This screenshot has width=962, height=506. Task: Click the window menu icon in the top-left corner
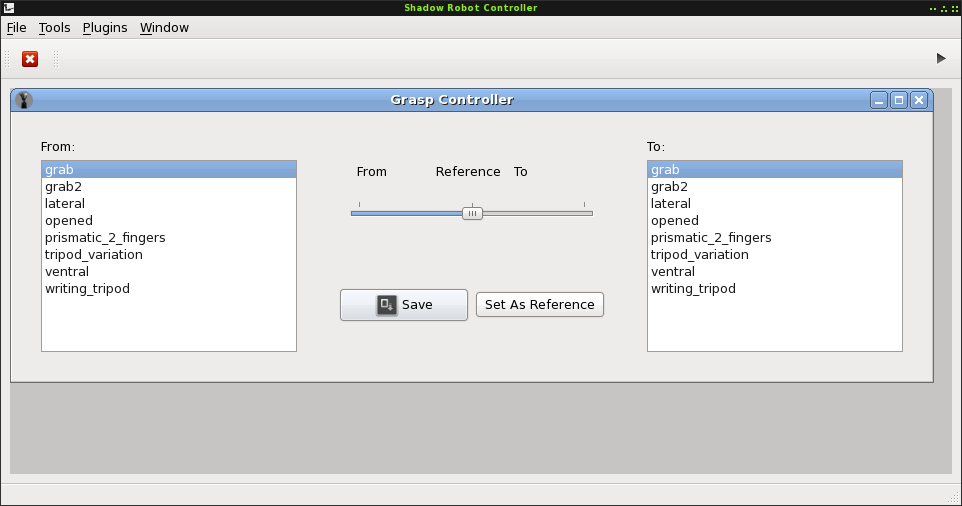tap(8, 8)
